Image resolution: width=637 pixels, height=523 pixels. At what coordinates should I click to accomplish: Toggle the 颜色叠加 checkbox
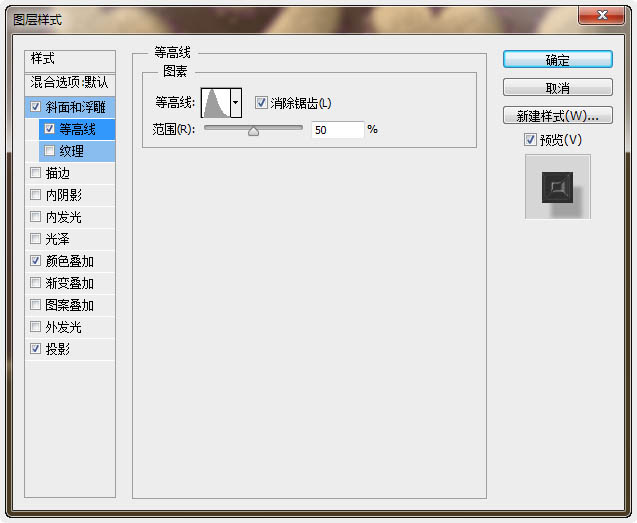tap(35, 260)
